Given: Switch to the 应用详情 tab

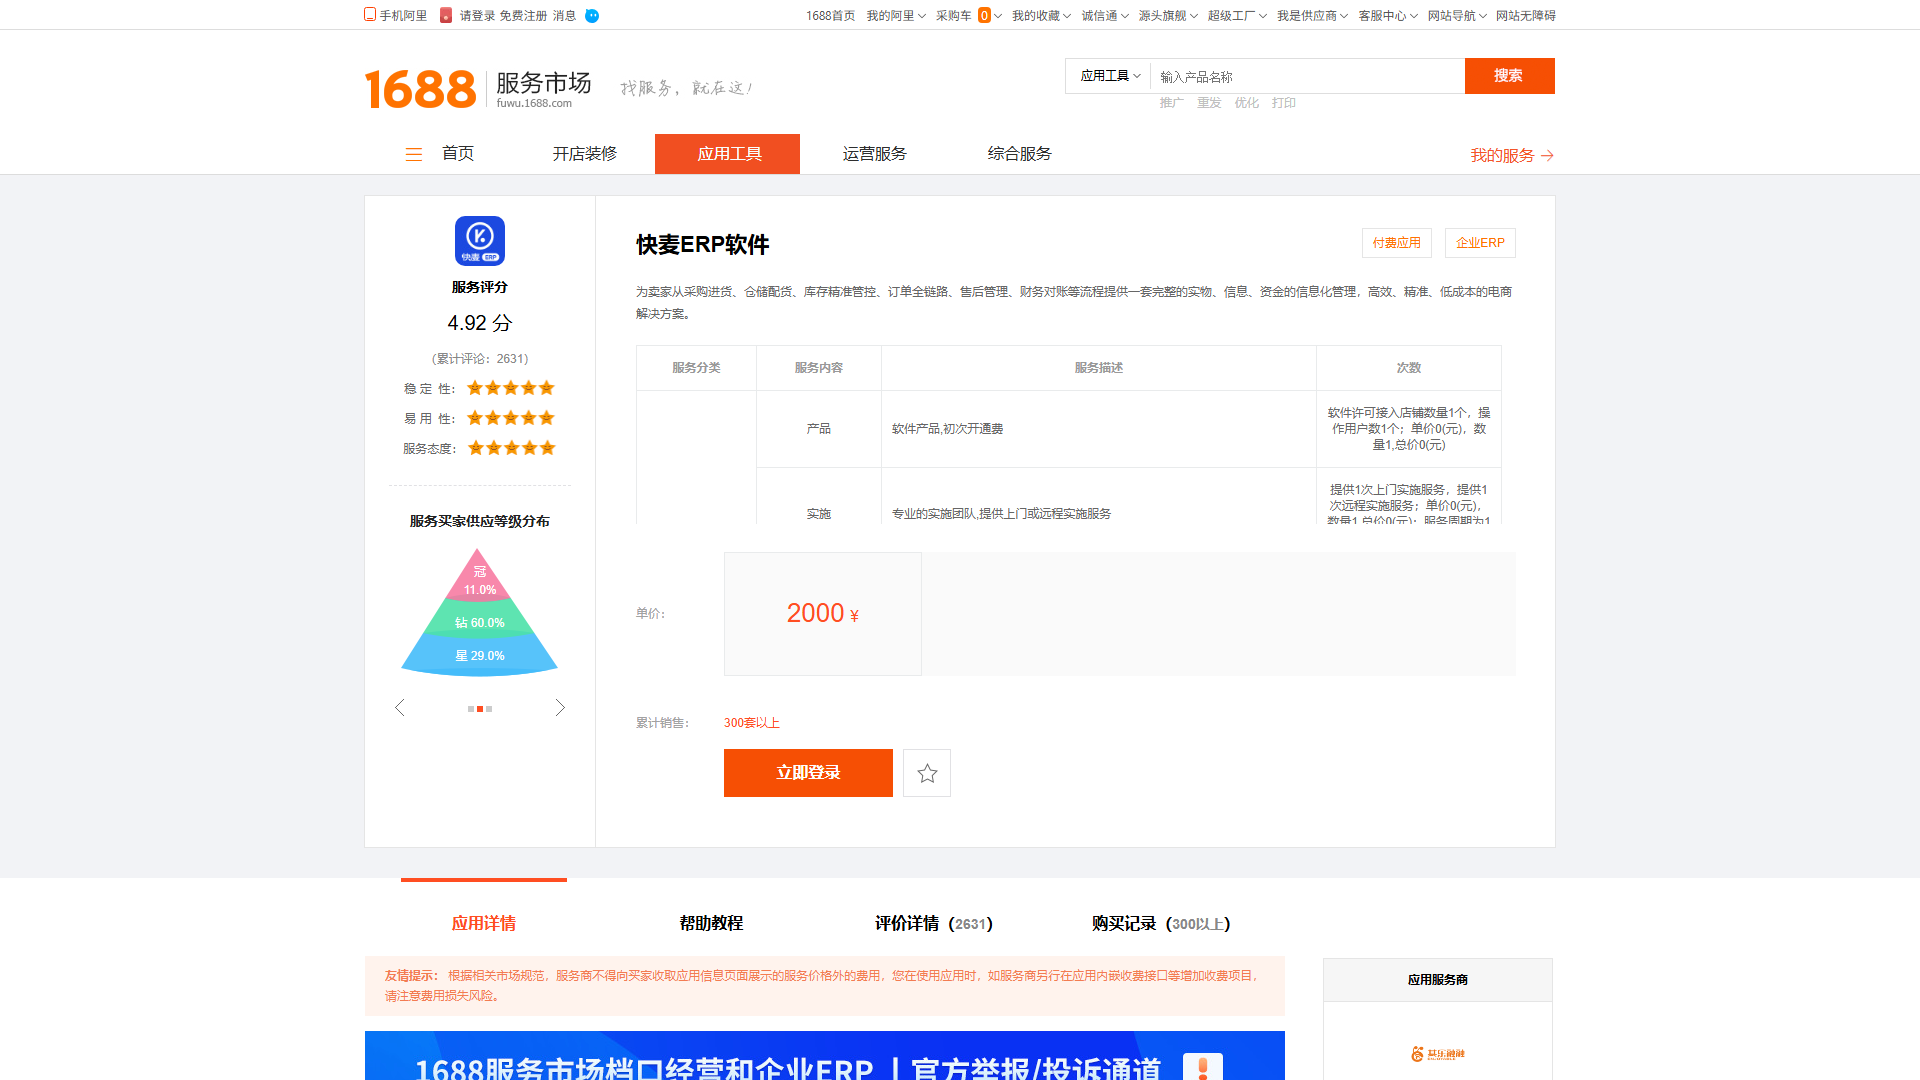Looking at the screenshot, I should tap(484, 923).
